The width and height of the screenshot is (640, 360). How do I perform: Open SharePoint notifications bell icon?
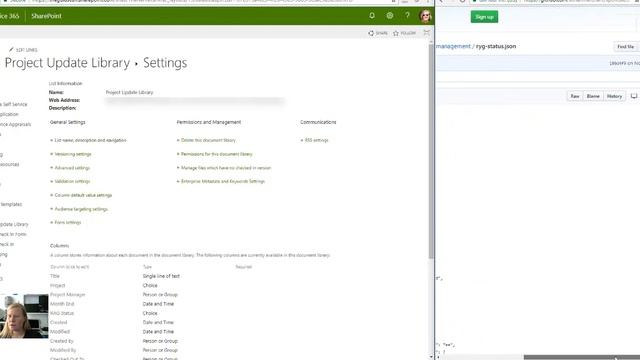pos(372,16)
